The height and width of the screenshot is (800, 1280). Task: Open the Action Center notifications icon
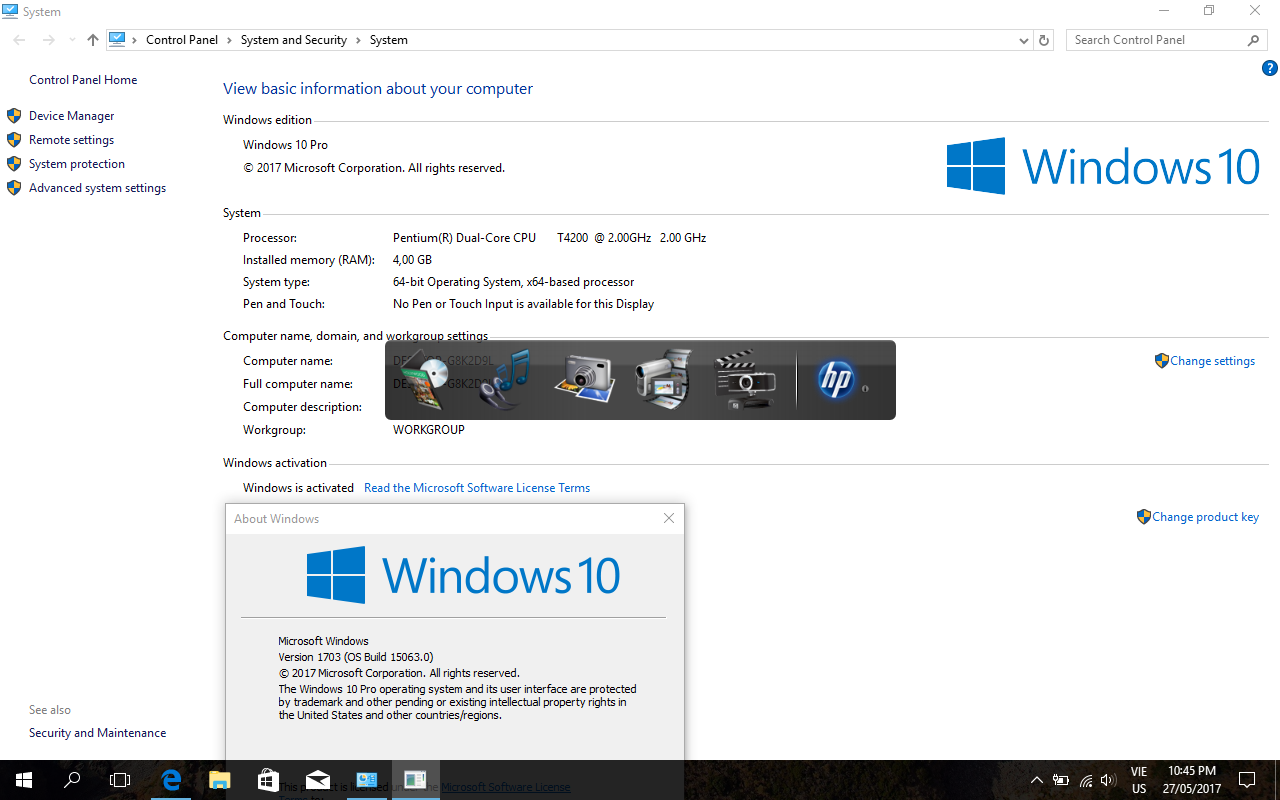1247,780
